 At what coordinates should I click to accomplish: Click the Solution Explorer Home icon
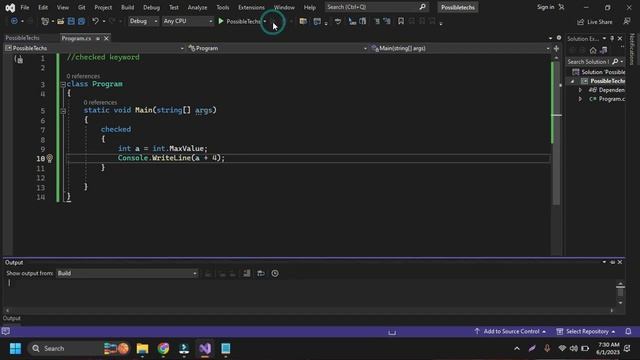(x=593, y=50)
